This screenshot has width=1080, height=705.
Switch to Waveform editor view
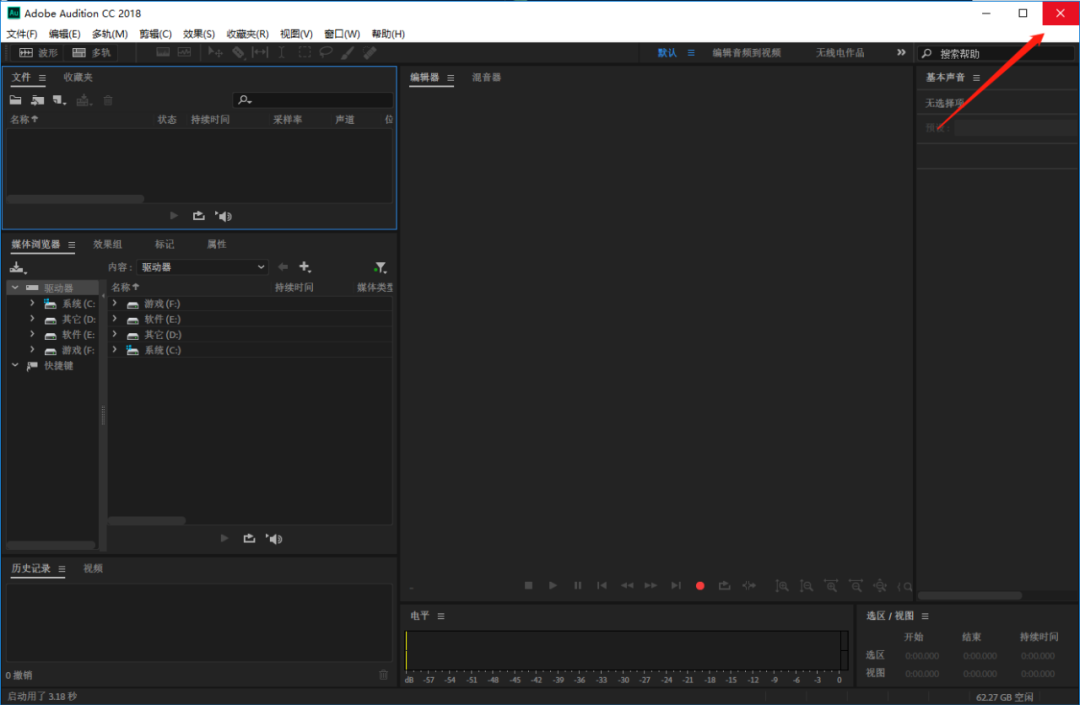point(39,53)
